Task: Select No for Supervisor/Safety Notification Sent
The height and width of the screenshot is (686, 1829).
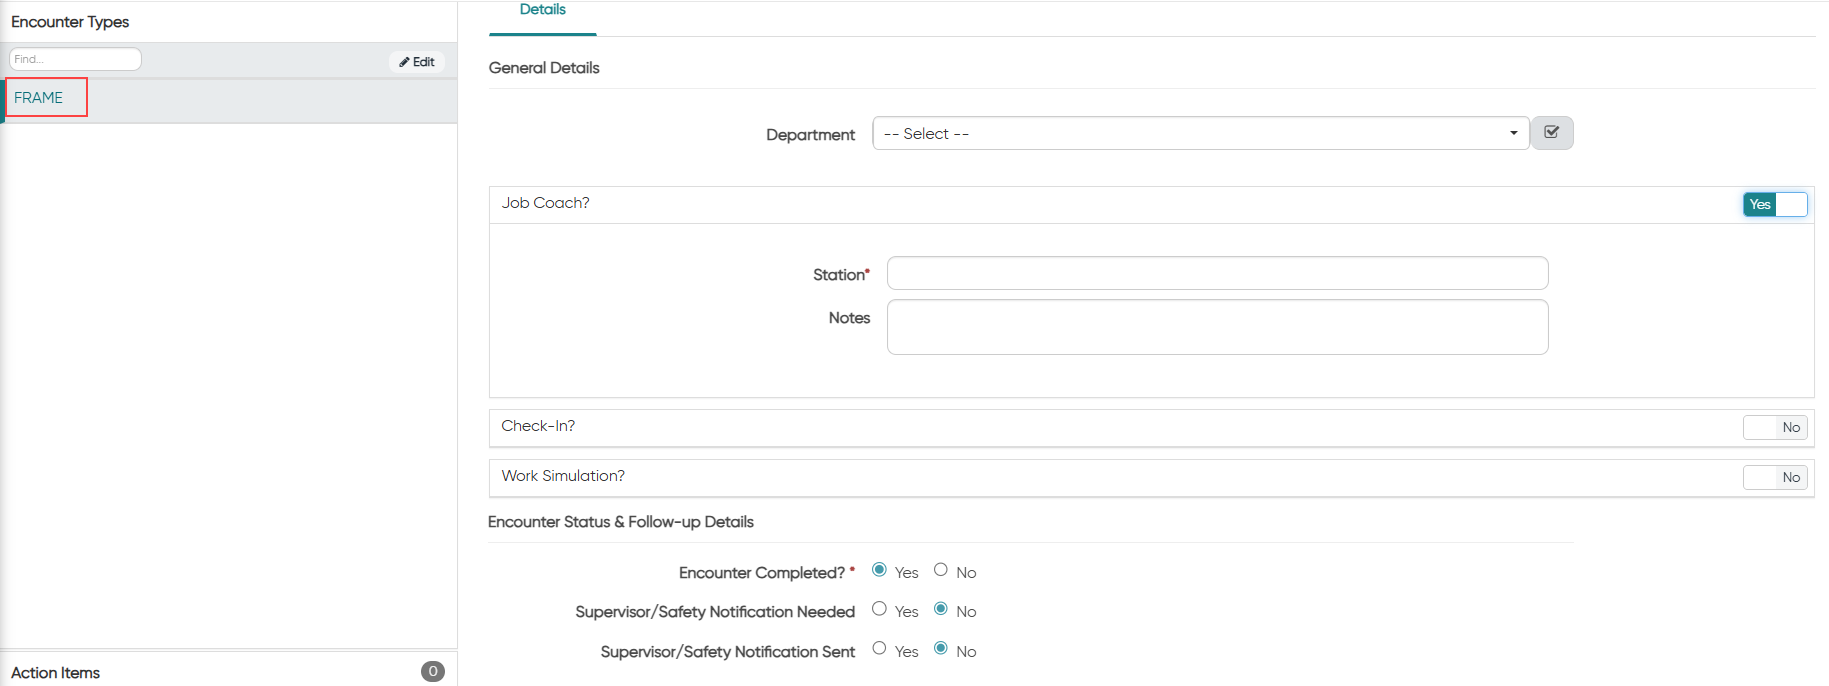Action: pyautogui.click(x=941, y=649)
